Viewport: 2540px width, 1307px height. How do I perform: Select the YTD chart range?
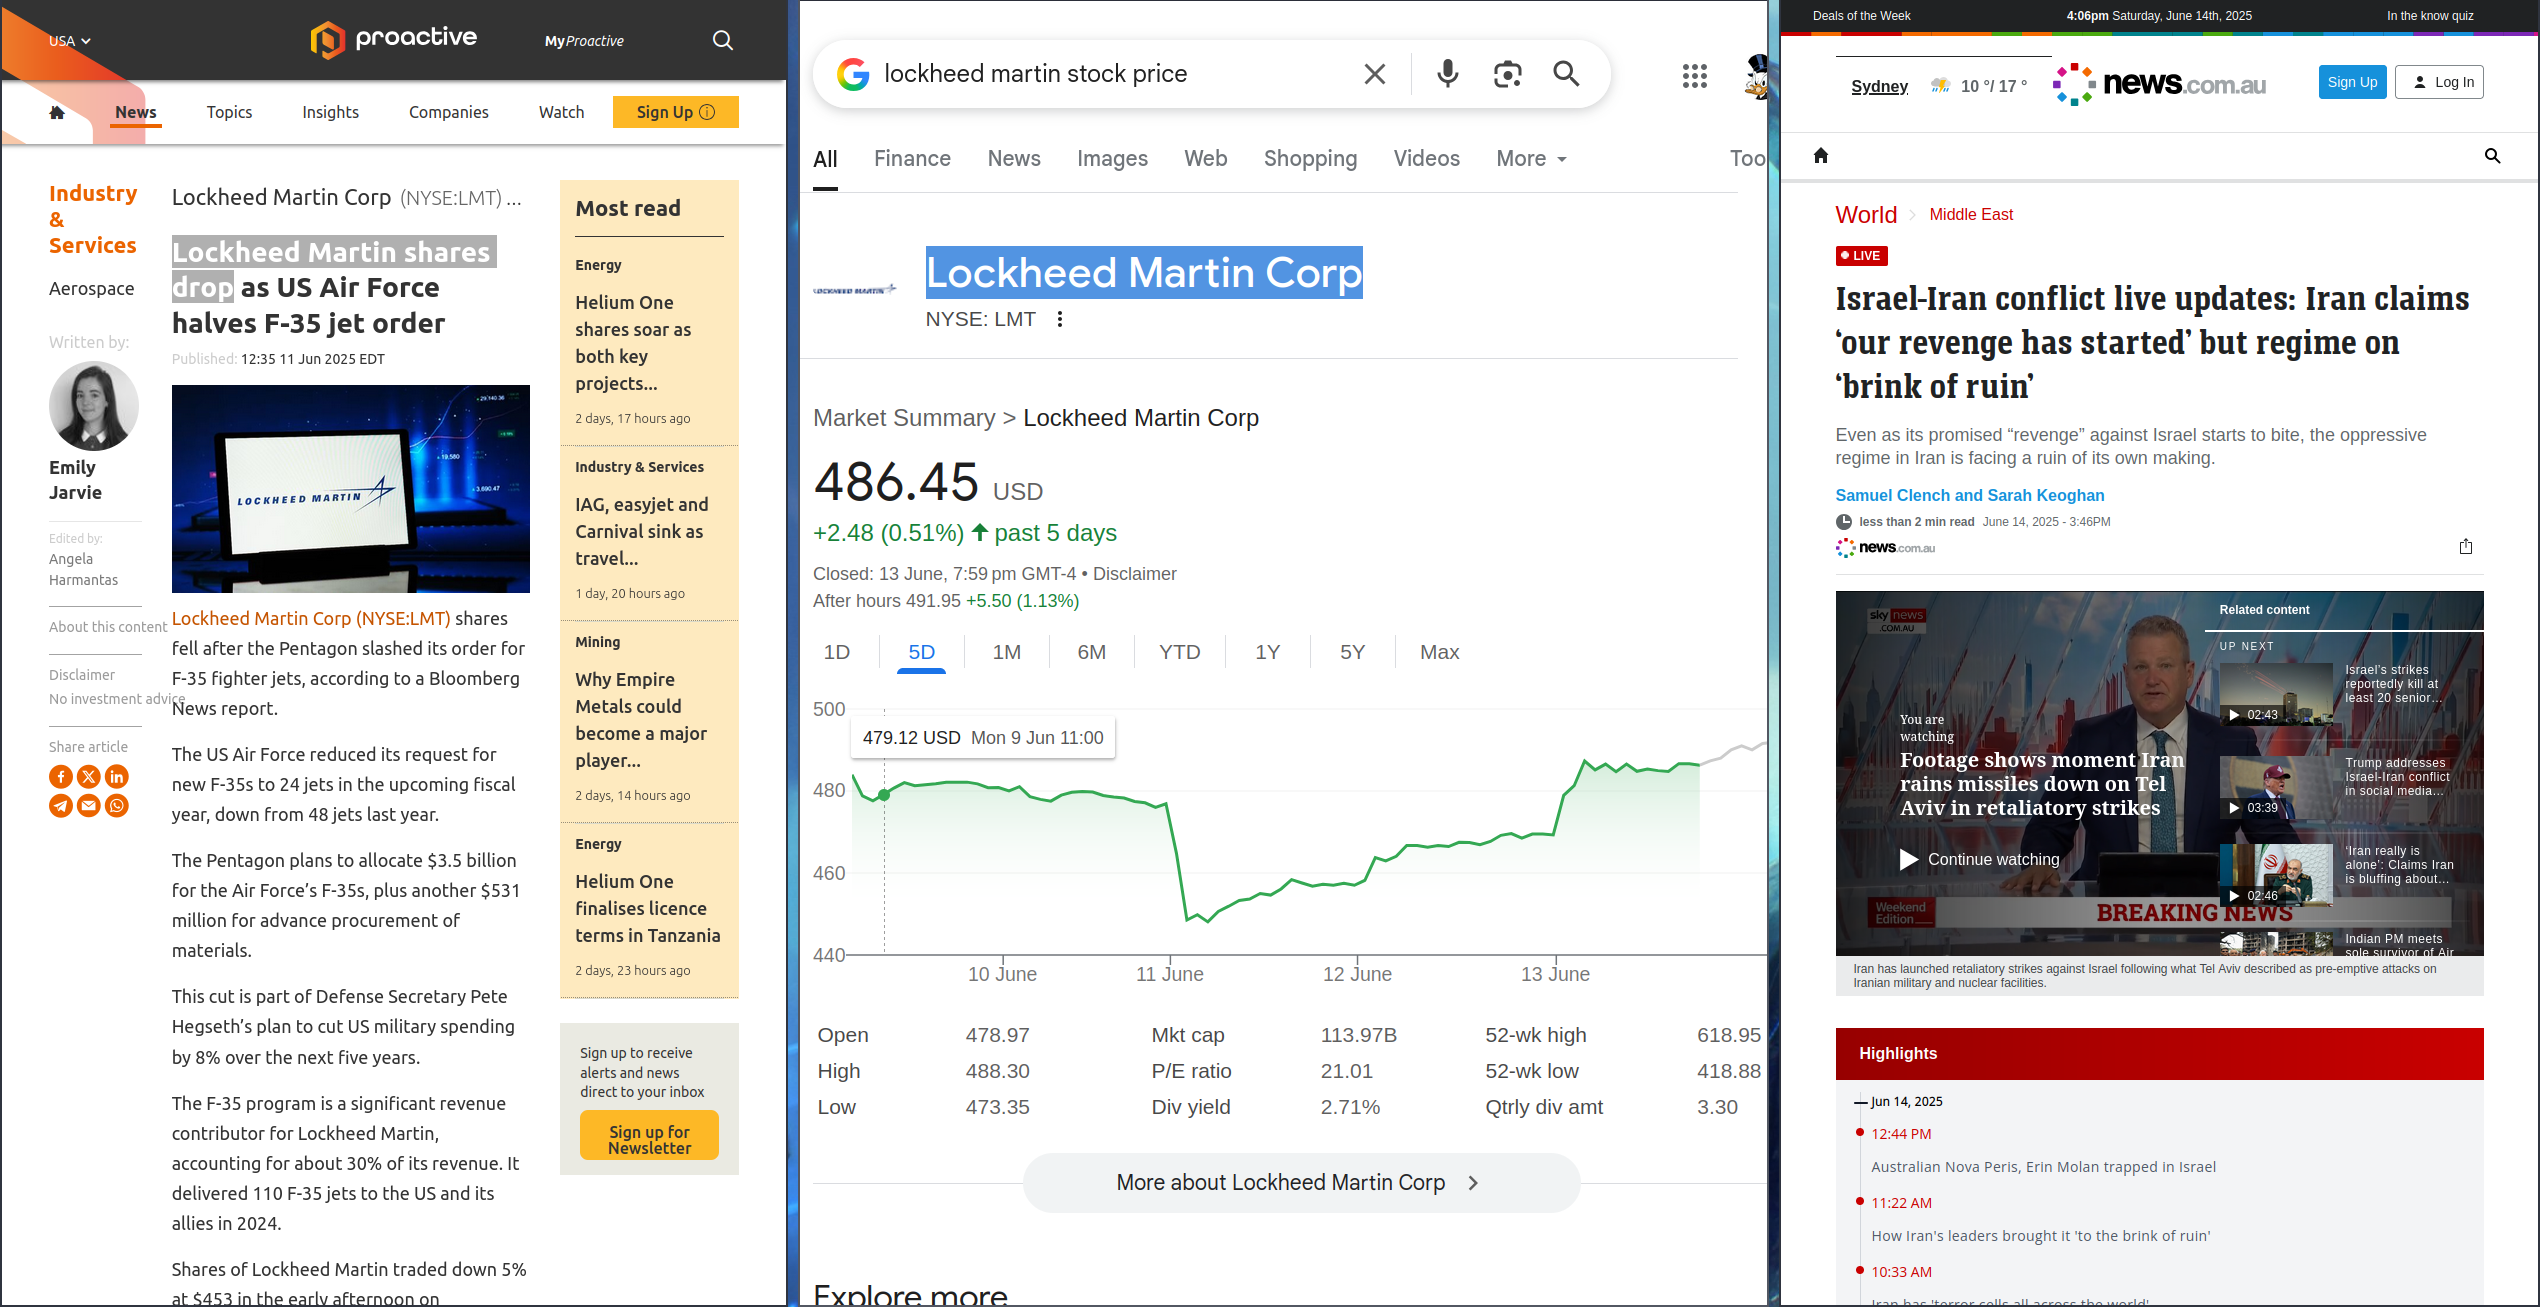1179,652
